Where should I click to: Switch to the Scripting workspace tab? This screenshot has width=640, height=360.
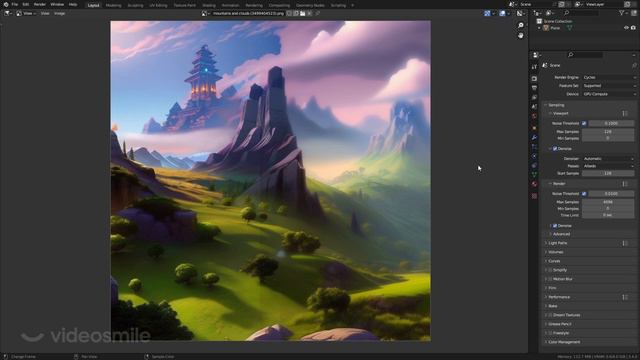click(x=338, y=5)
